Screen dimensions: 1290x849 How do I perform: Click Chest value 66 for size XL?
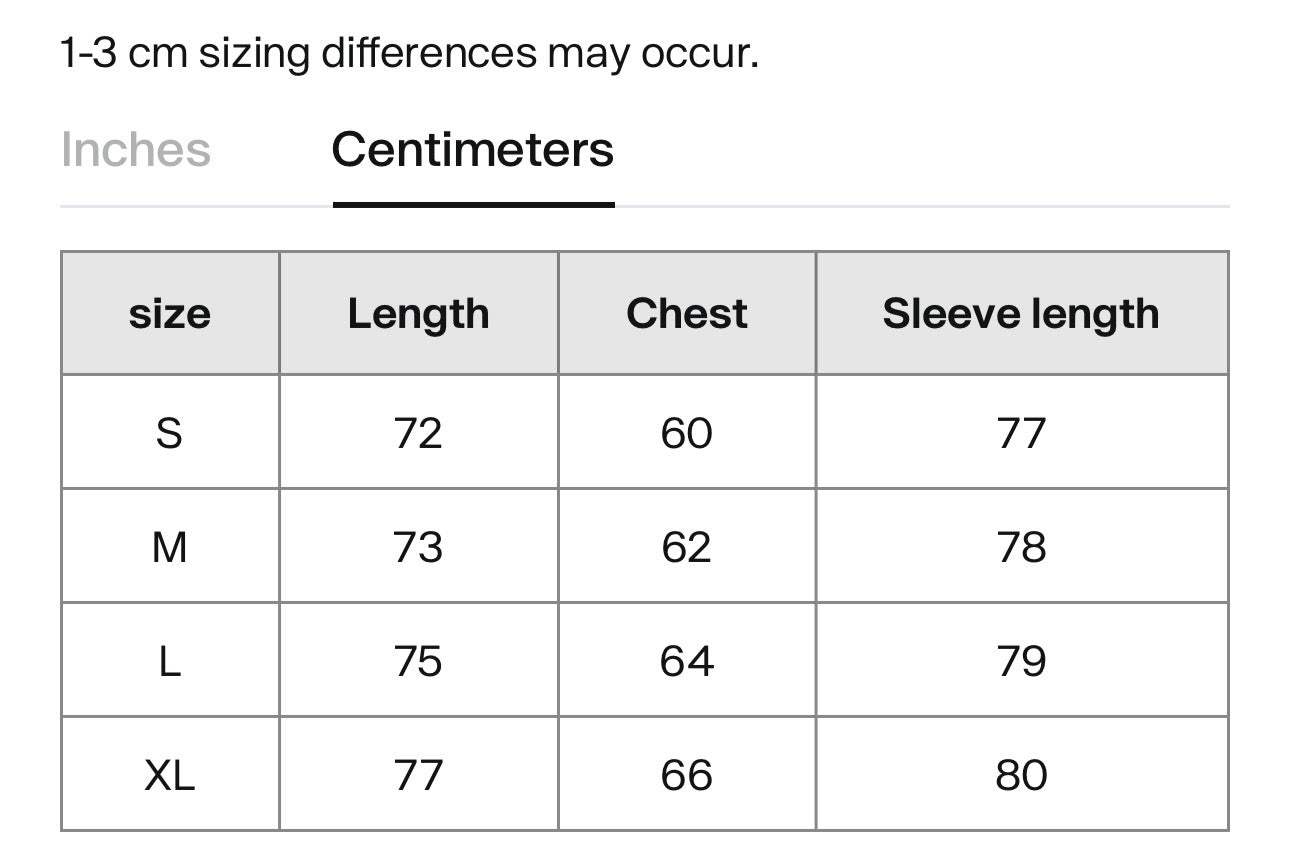point(686,775)
